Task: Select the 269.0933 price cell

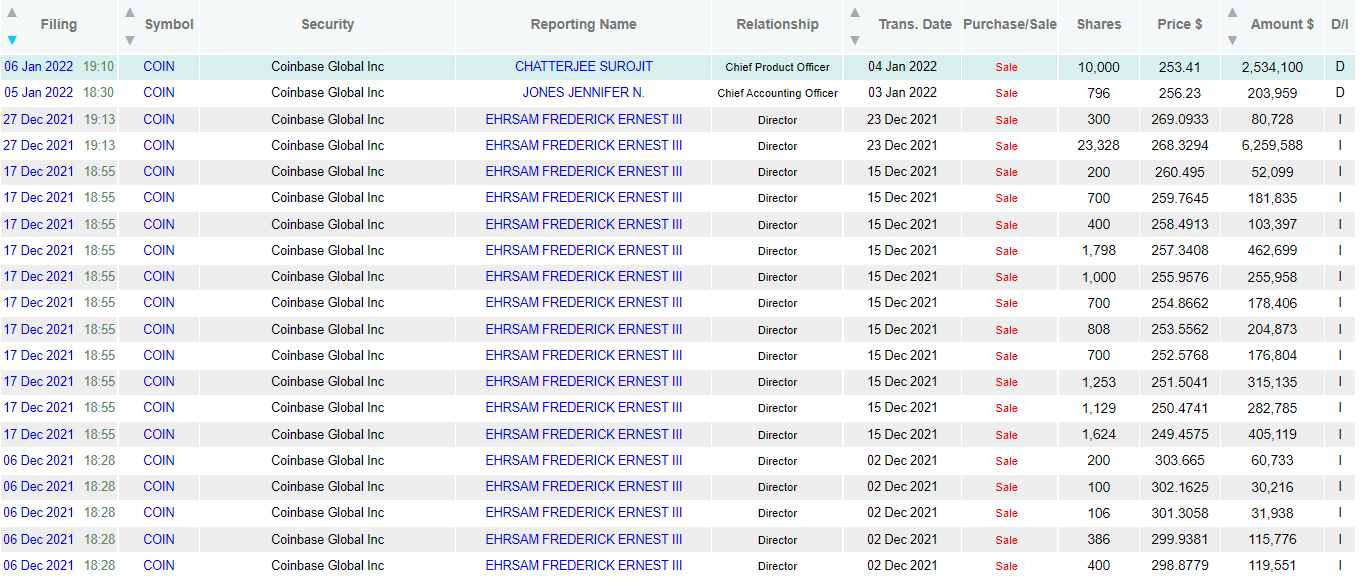Action: click(1180, 119)
